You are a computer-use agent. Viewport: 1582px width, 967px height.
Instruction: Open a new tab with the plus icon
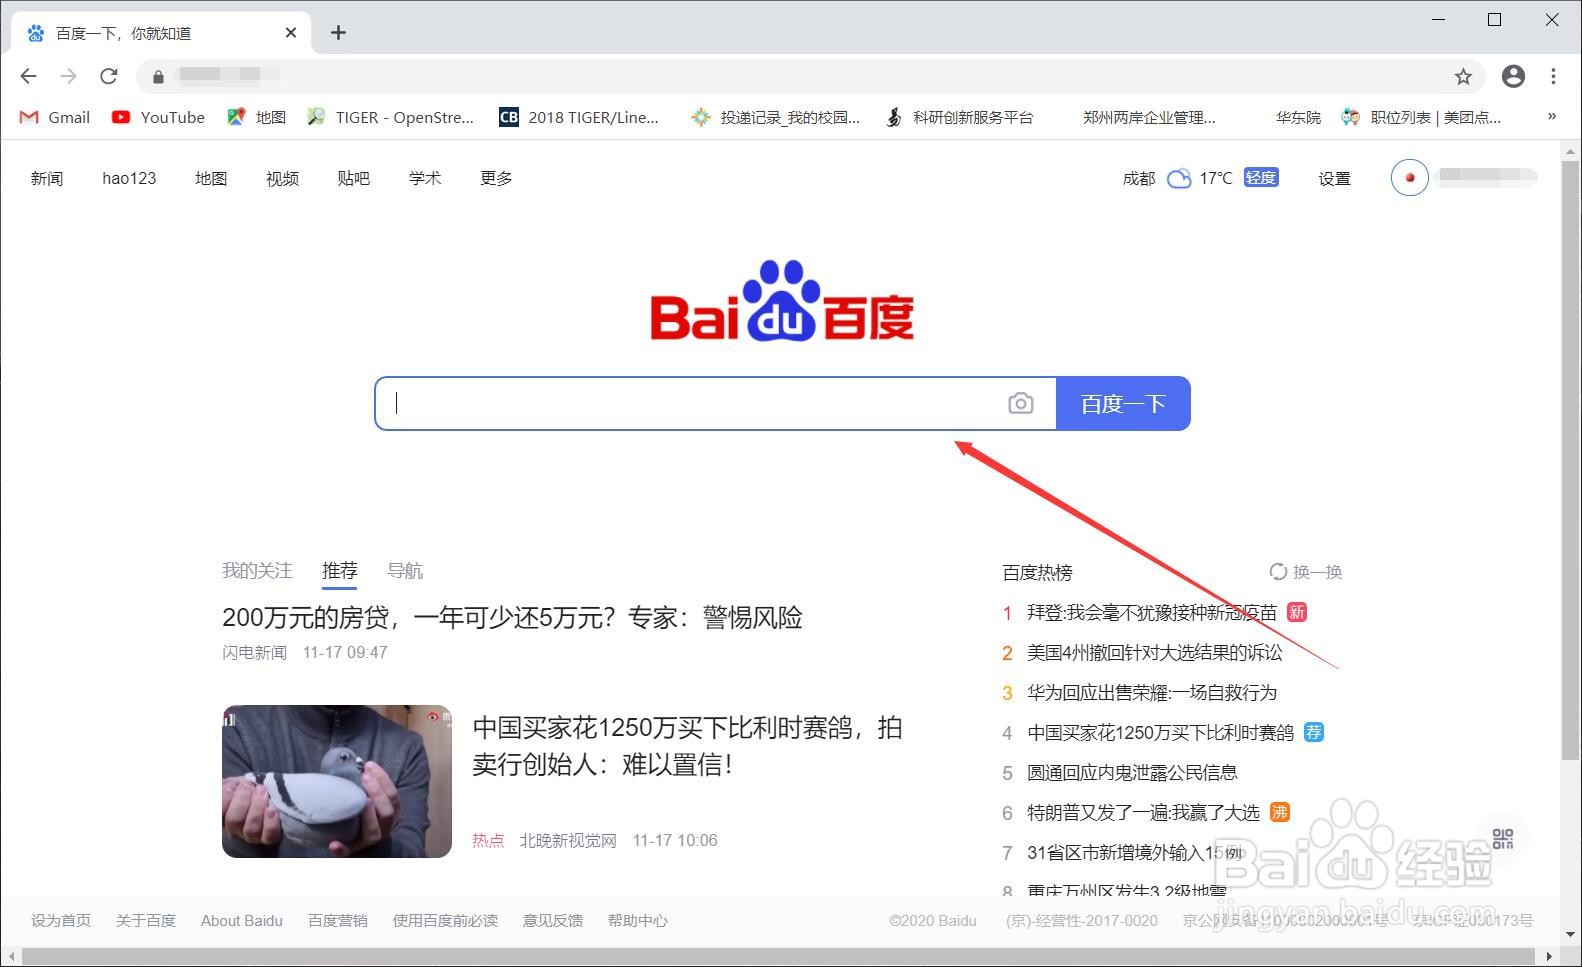338,33
